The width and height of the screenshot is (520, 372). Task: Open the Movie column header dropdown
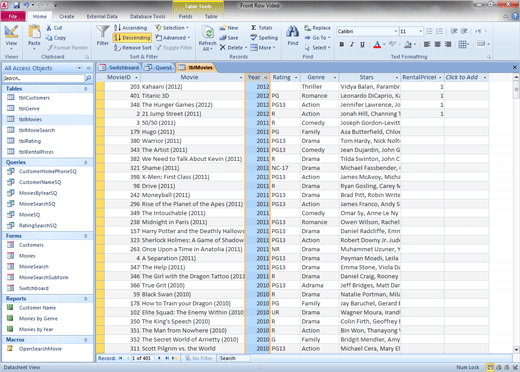tap(241, 77)
